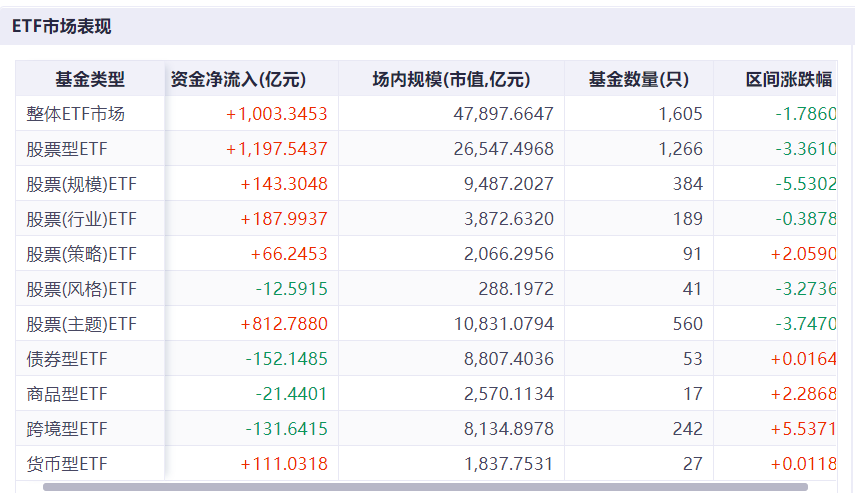Click the net inflow value +66.2453

(288, 254)
